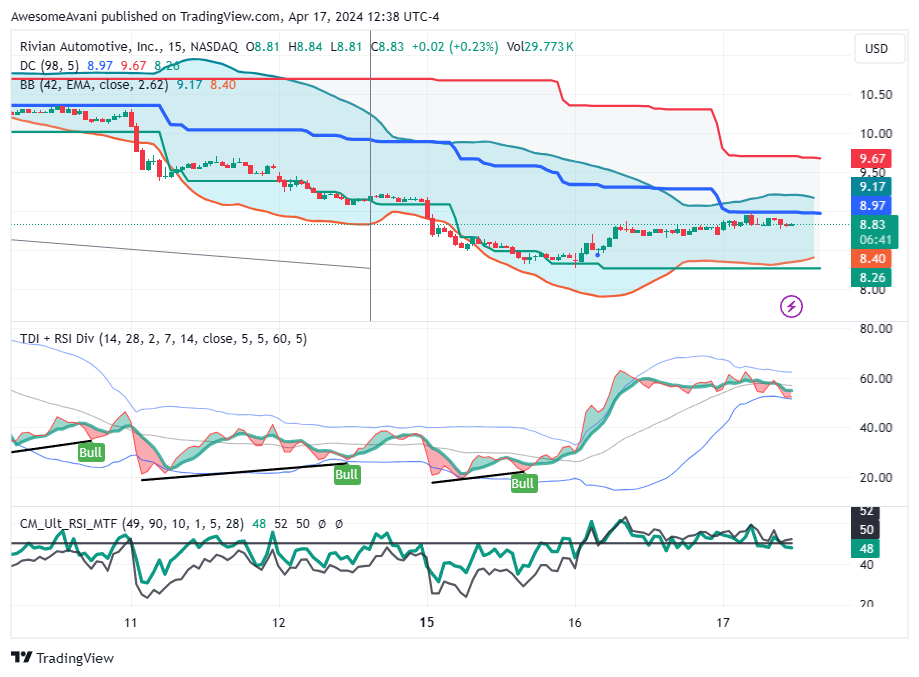Click date 12 on the time axis
The width and height of the screenshot is (919, 677).
[x=278, y=622]
